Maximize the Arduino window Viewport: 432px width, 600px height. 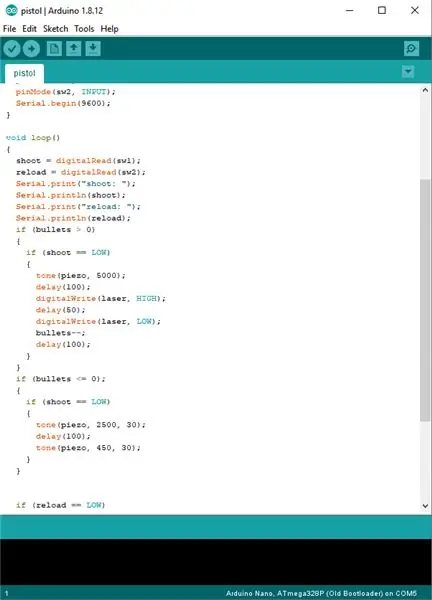click(x=382, y=10)
